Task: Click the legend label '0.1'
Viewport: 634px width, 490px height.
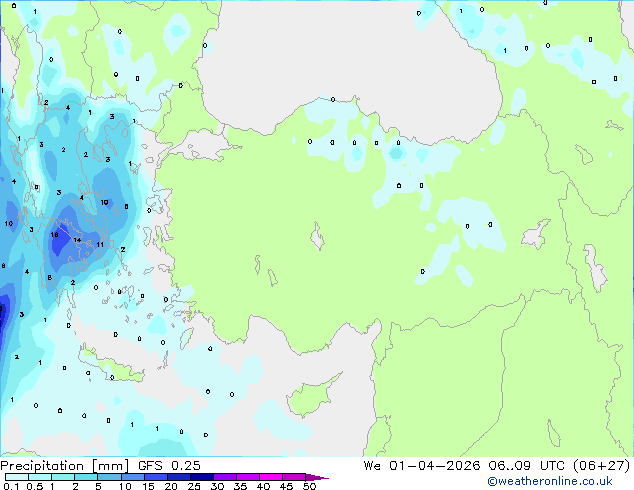Action: (11, 486)
